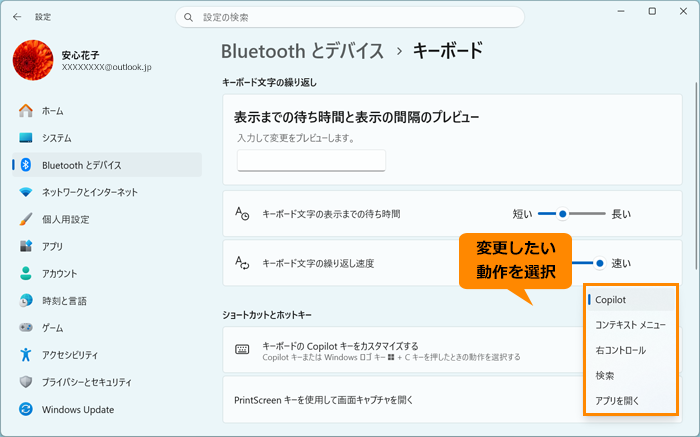700x437 pixels.
Task: Click the 速い label of speed slider
Action: coord(621,263)
